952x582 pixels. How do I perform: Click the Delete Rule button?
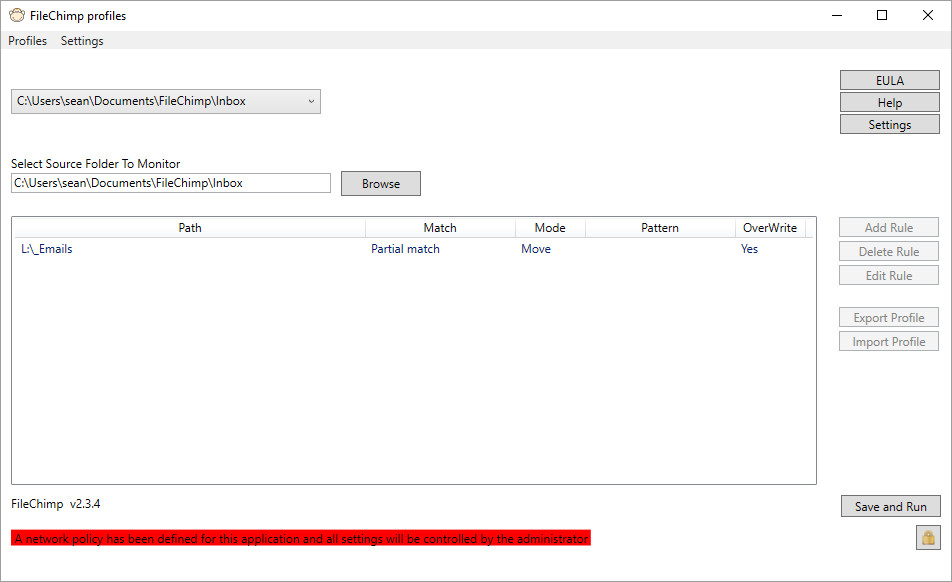(889, 251)
